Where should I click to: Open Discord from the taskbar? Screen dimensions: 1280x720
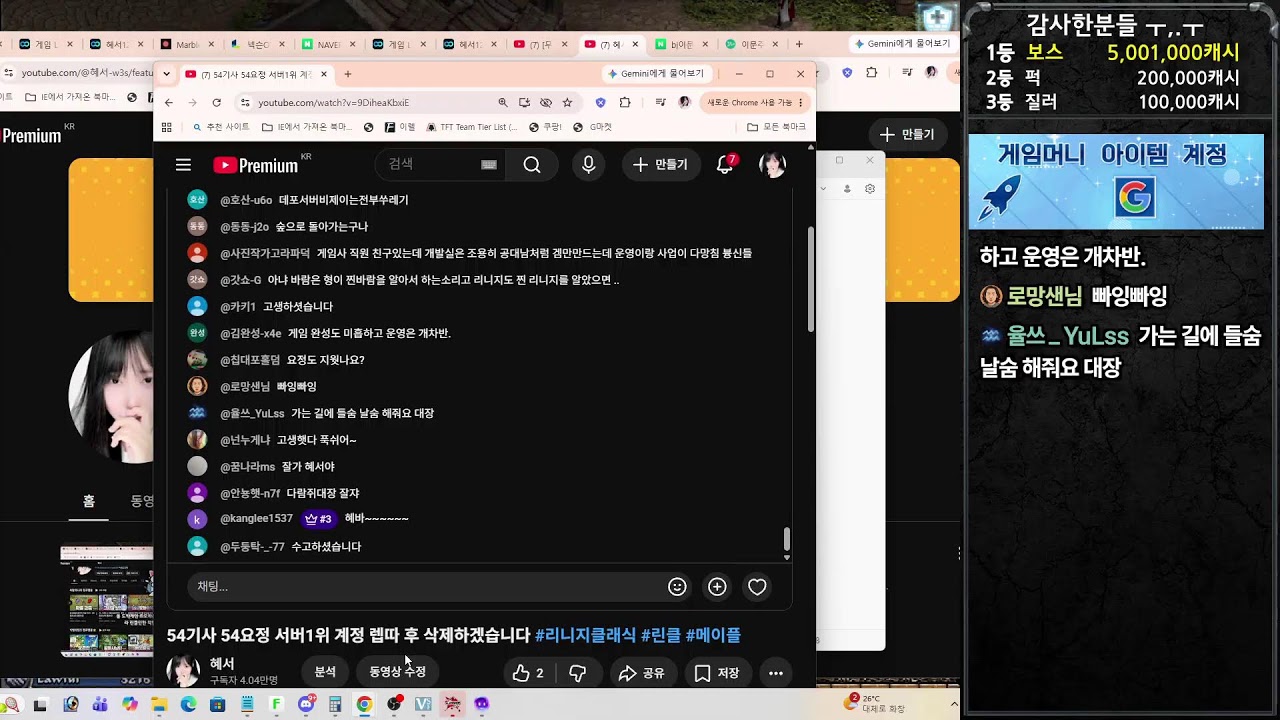(x=306, y=704)
